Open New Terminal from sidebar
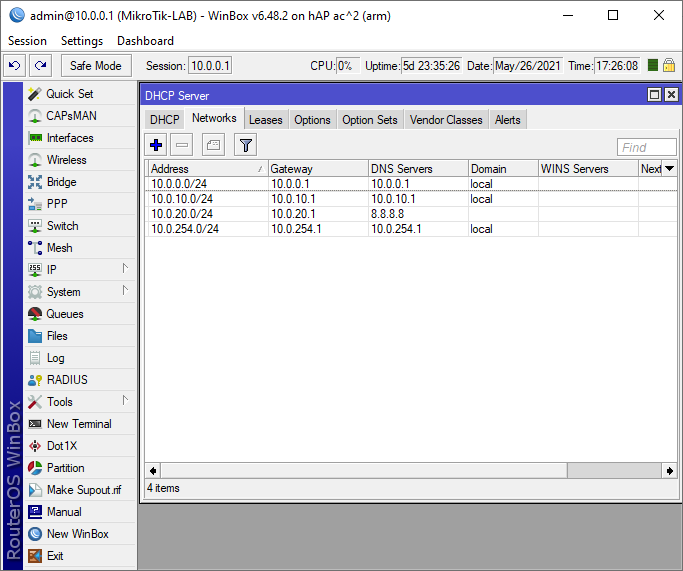The width and height of the screenshot is (683, 571). [x=80, y=424]
